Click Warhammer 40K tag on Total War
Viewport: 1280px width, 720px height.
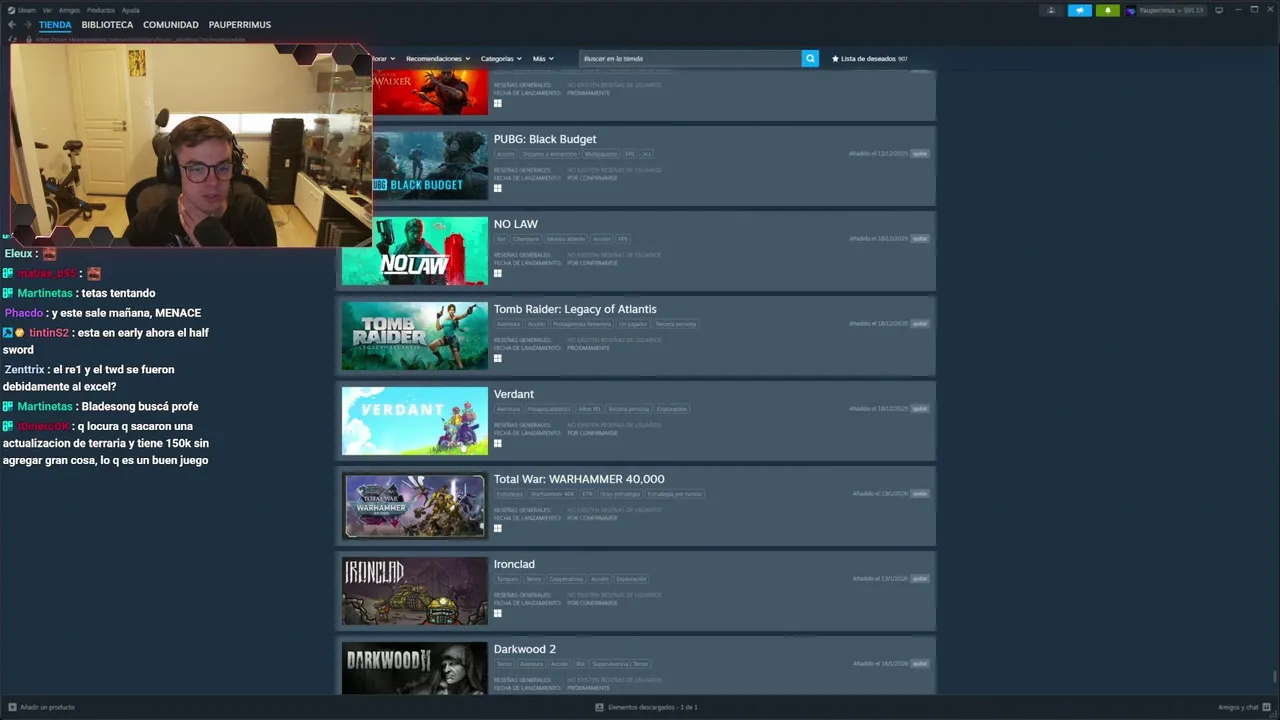[x=552, y=494]
